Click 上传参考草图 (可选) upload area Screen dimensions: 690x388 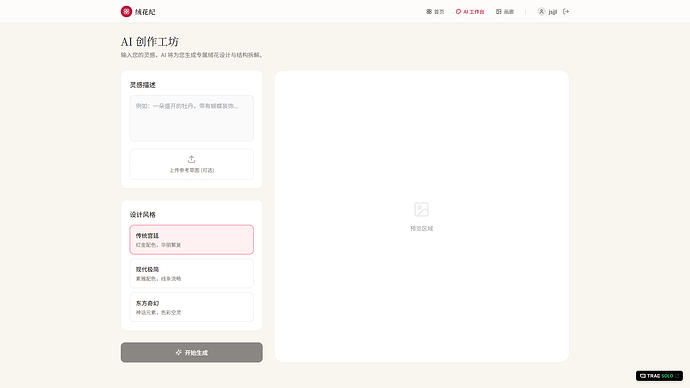[x=191, y=164]
